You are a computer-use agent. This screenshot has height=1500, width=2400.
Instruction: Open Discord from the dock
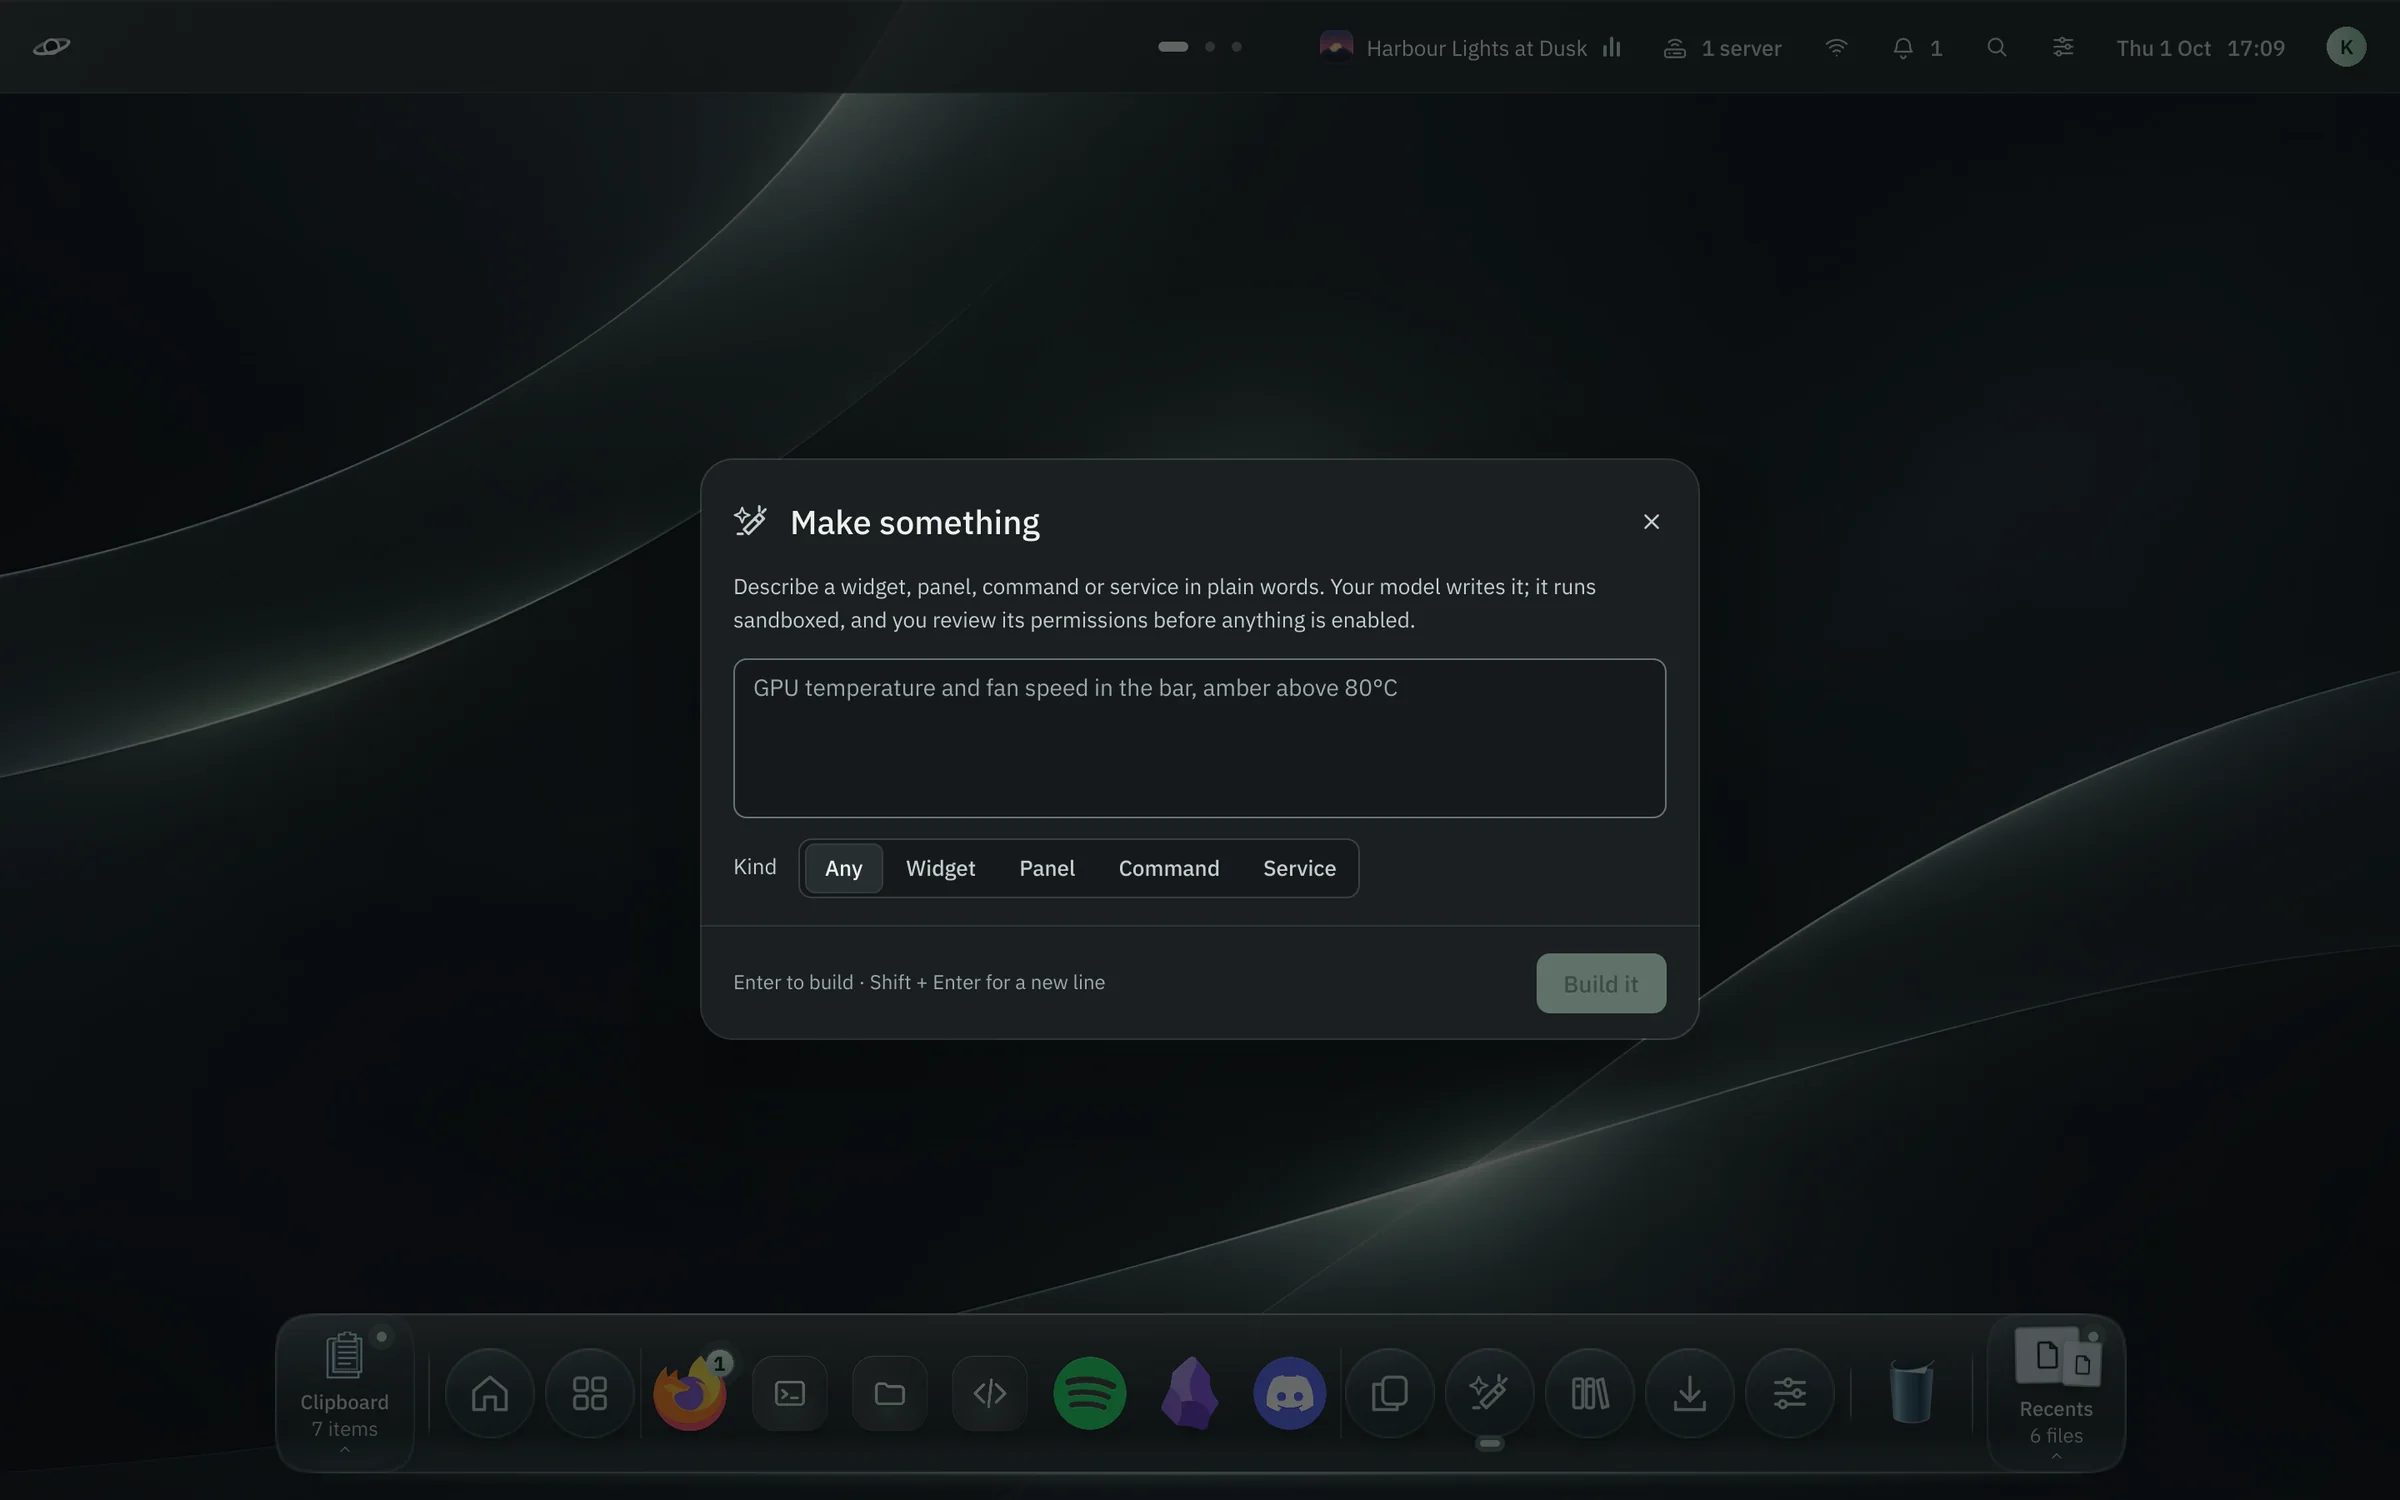pyautogui.click(x=1290, y=1393)
